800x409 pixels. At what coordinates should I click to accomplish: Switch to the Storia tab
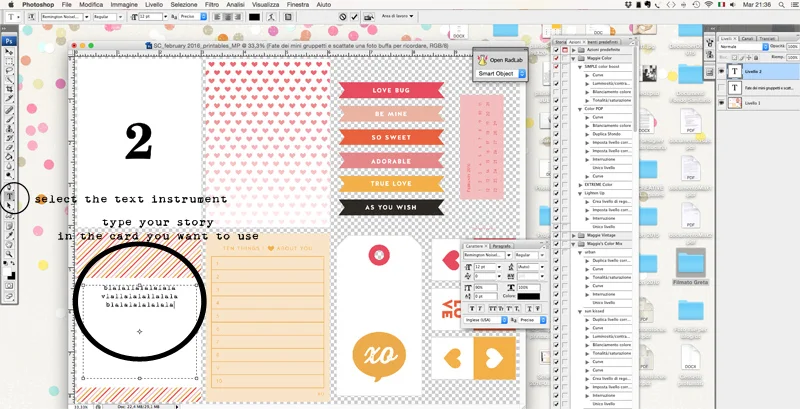560,42
